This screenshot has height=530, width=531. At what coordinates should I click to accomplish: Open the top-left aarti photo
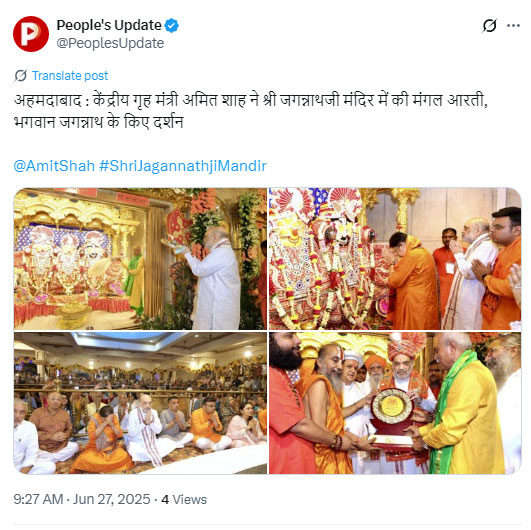tap(140, 259)
